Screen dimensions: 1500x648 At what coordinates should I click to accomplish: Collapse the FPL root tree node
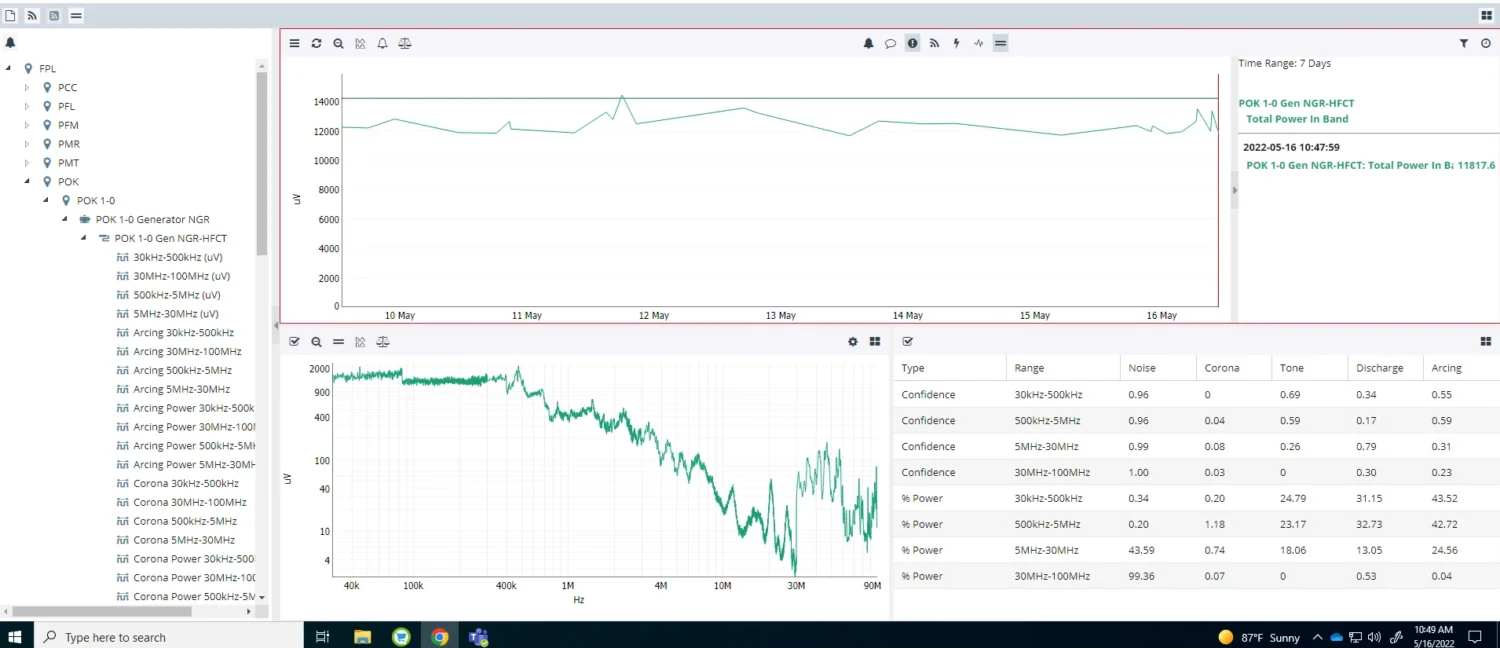click(x=9, y=69)
